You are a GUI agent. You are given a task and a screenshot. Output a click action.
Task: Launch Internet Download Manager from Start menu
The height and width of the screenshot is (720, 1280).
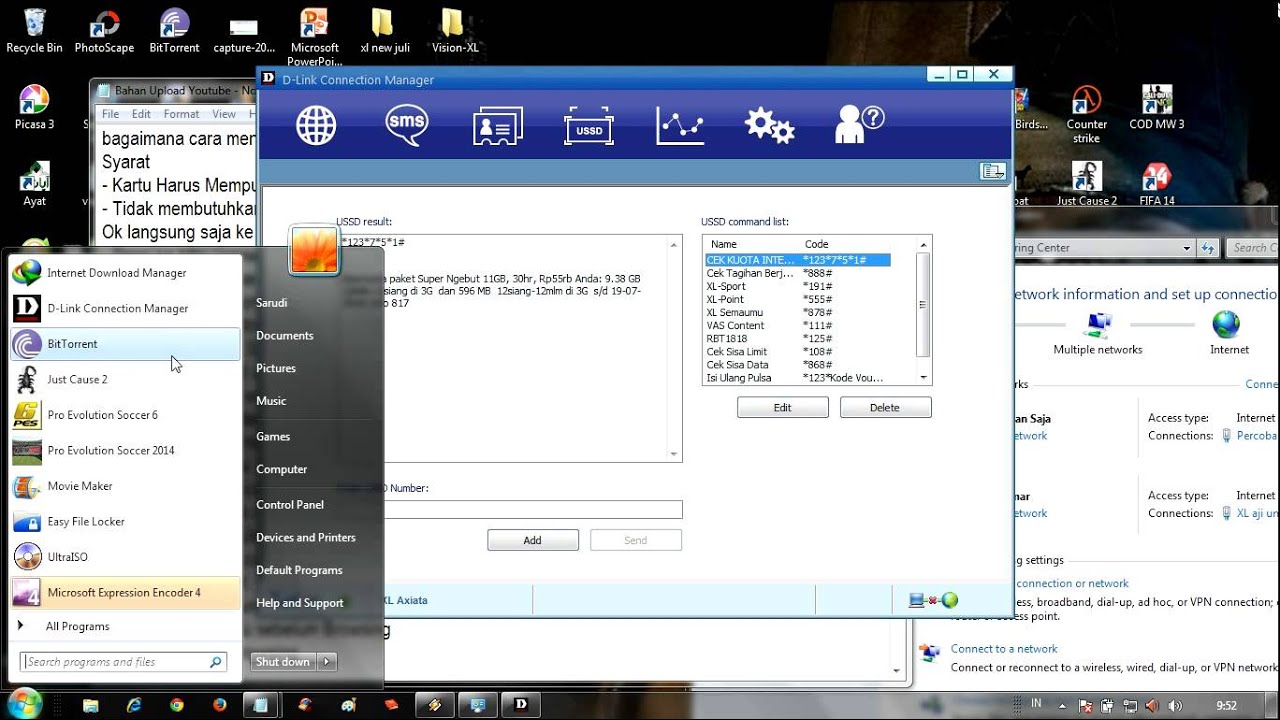coord(125,272)
